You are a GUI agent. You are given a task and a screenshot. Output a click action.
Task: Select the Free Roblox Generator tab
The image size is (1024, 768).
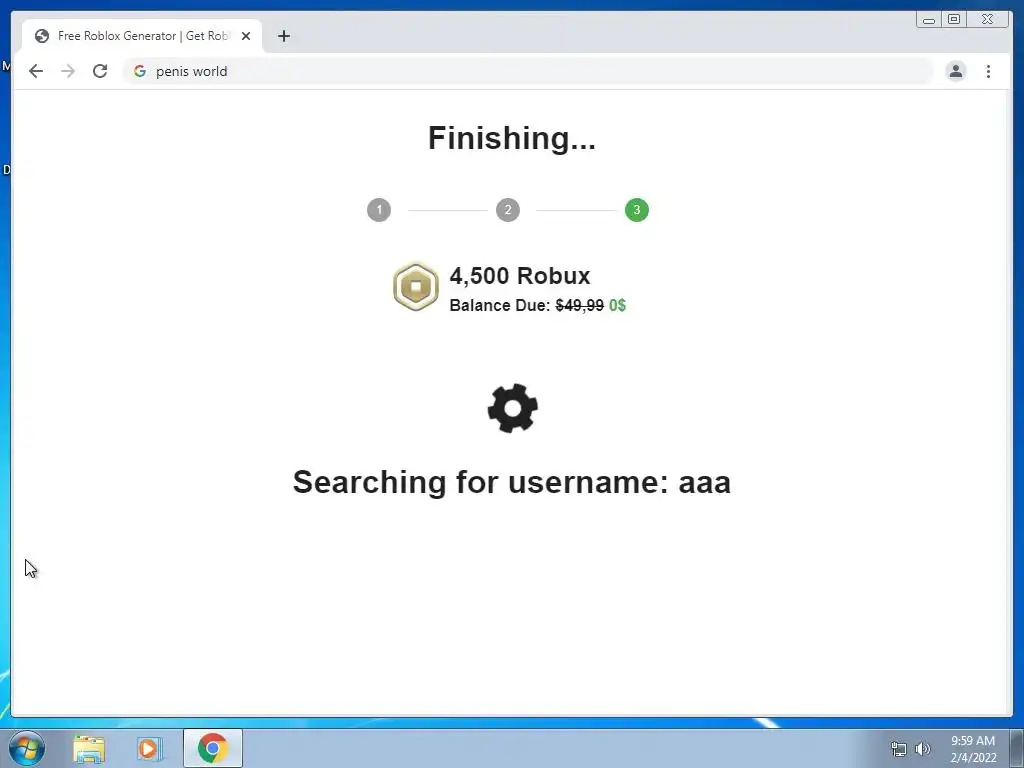pos(142,36)
